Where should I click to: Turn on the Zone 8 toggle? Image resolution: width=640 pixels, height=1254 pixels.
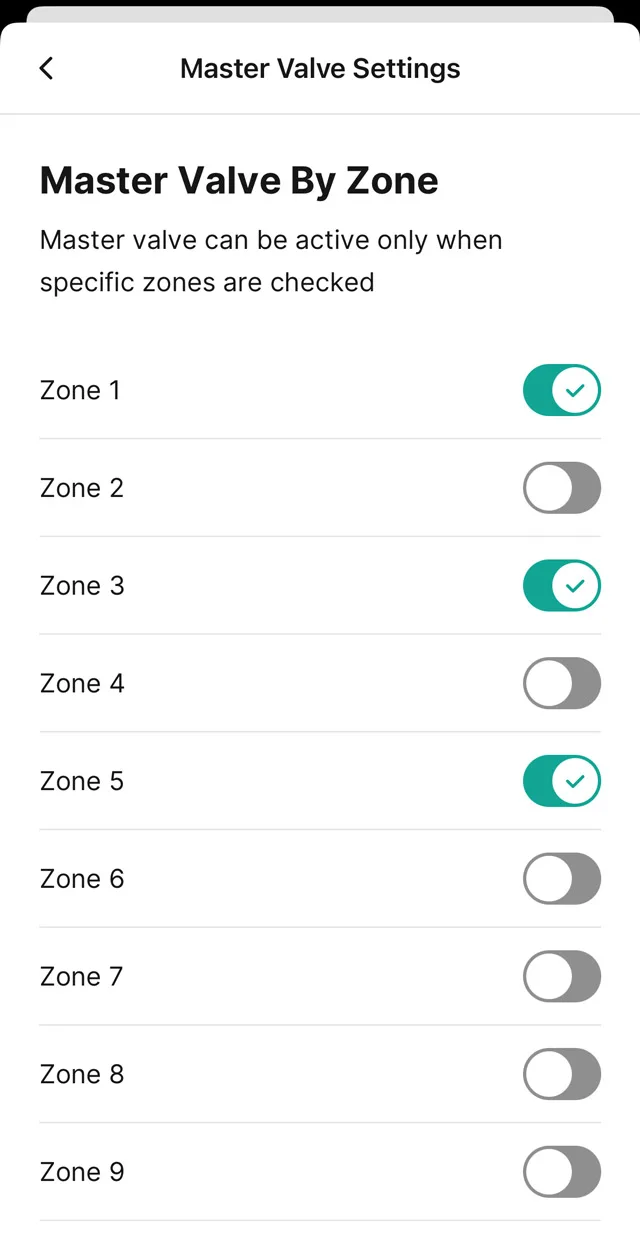click(x=561, y=1073)
